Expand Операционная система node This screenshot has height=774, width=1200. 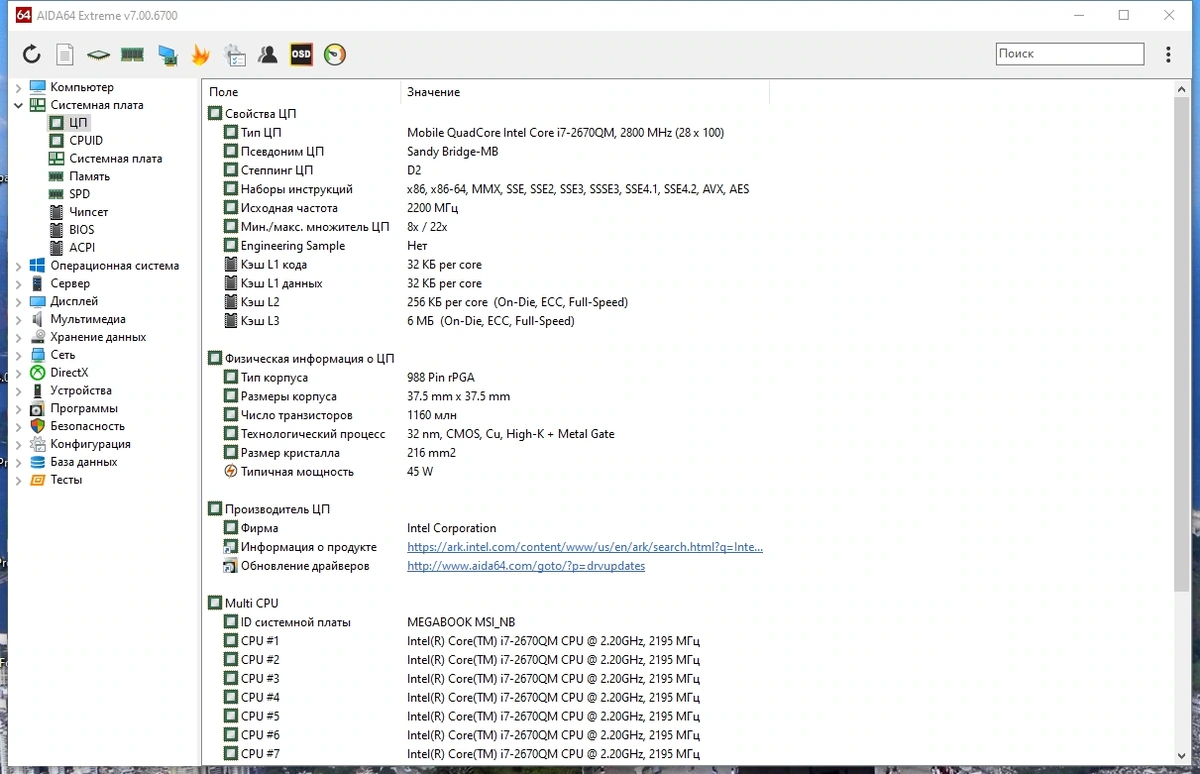click(x=19, y=266)
